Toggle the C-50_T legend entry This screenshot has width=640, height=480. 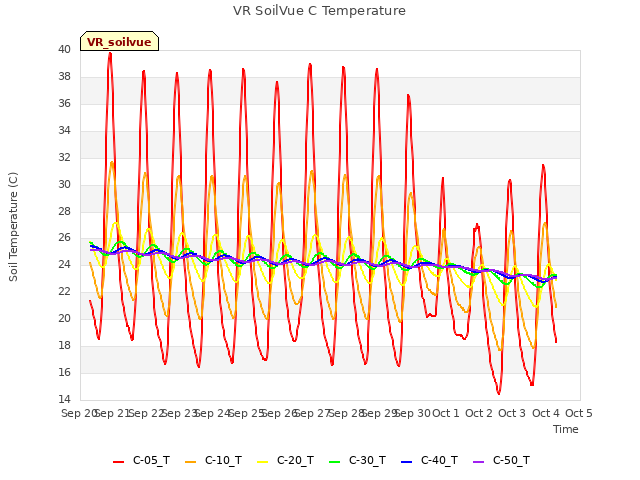click(x=501, y=460)
